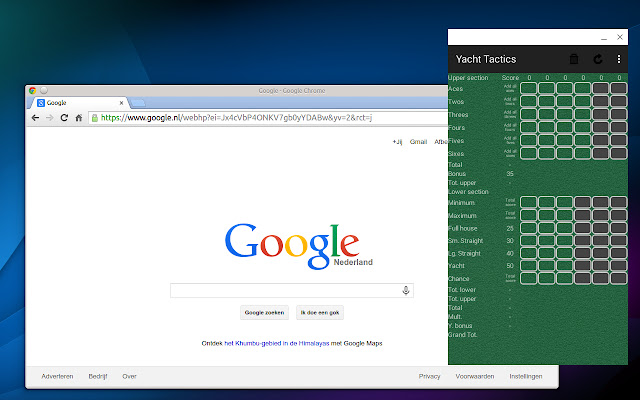Open the Instellingen link in the footer
The width and height of the screenshot is (640, 400).
pos(526,376)
